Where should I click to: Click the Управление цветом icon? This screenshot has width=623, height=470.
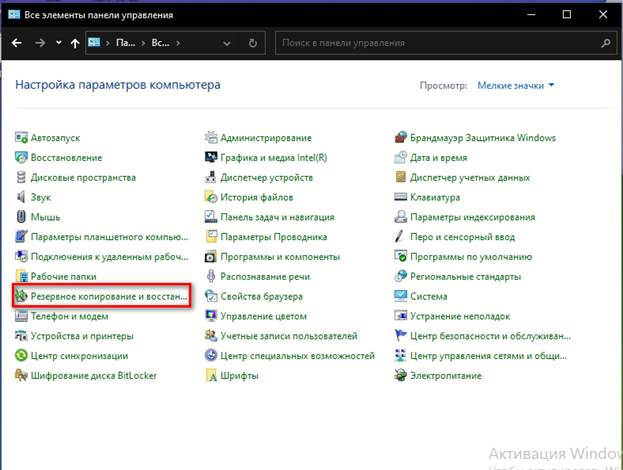(x=211, y=316)
